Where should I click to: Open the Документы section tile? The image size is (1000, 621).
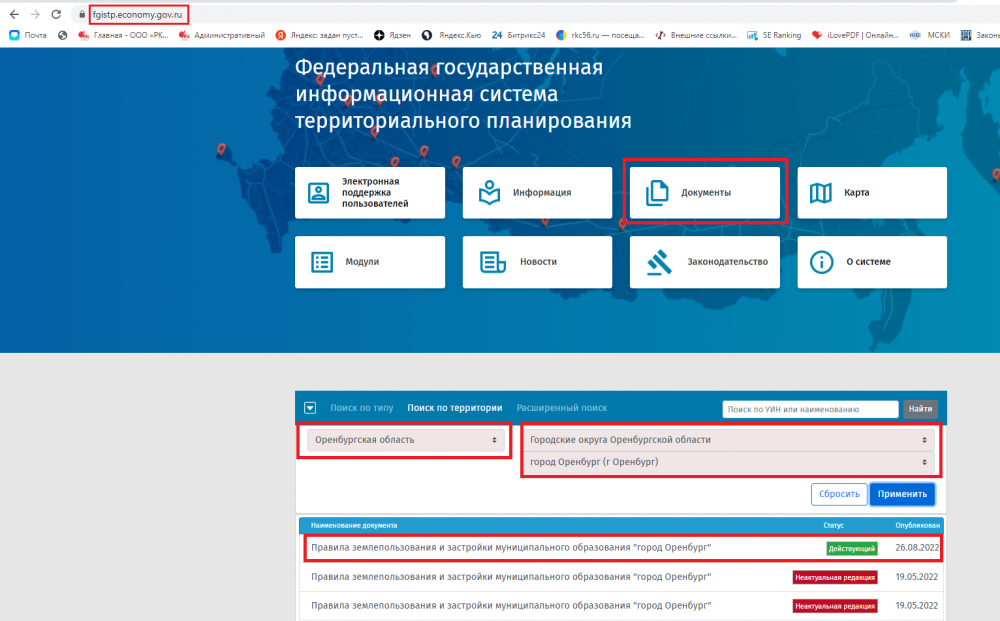click(705, 192)
